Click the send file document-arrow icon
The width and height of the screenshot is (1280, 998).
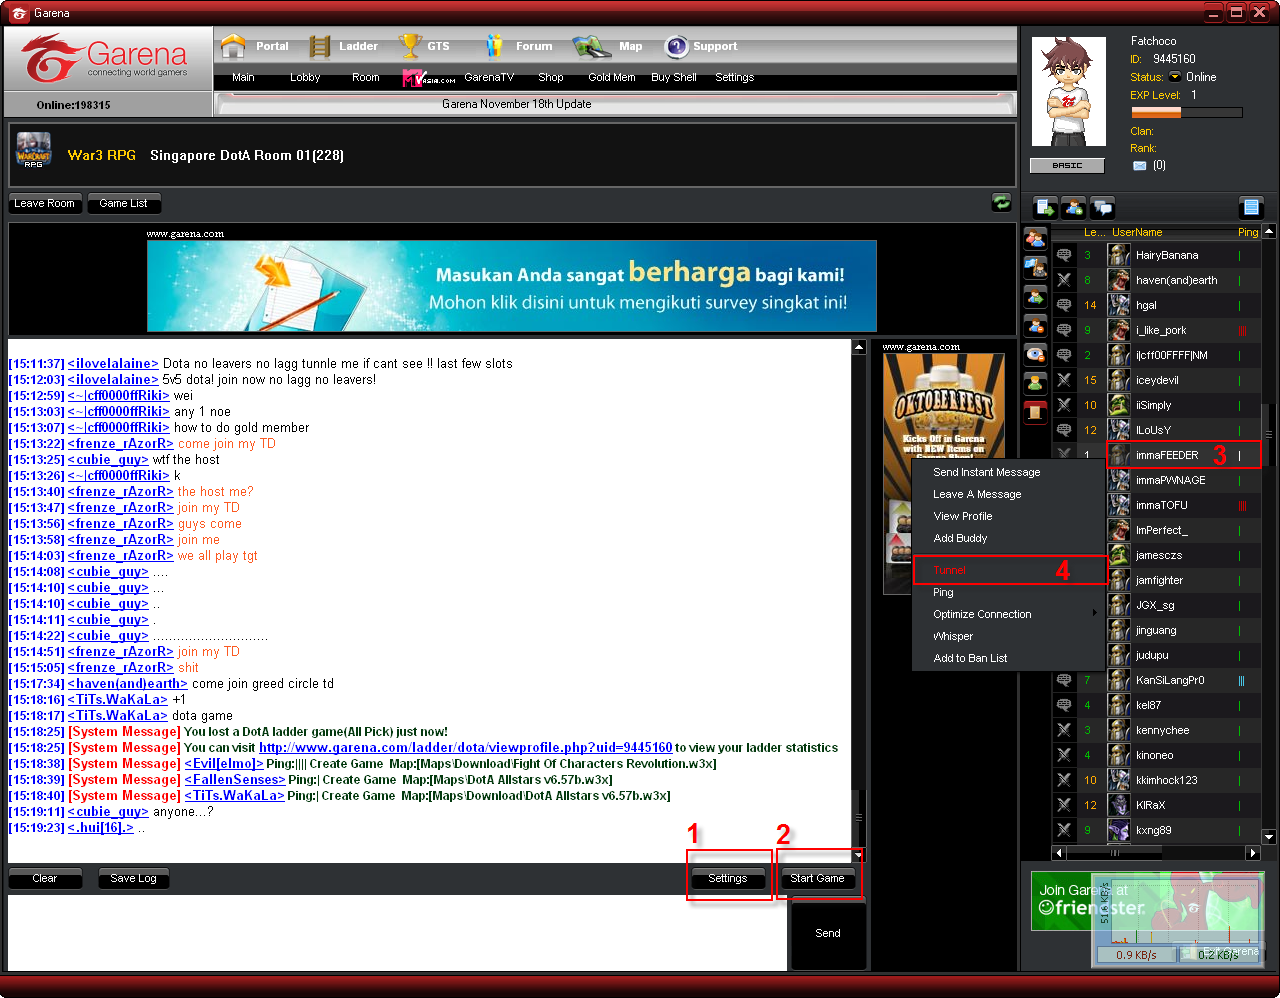click(1045, 207)
